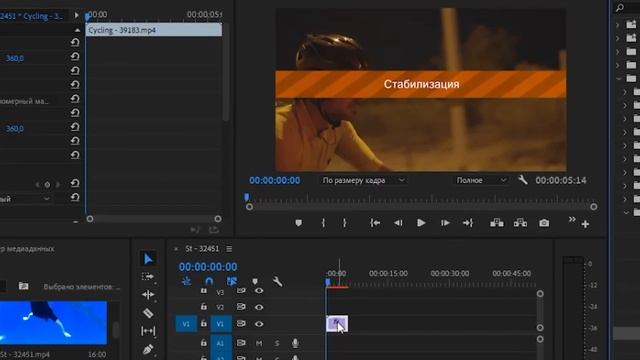The width and height of the screenshot is (640, 360).
Task: Select the Slip tool
Action: (x=148, y=331)
